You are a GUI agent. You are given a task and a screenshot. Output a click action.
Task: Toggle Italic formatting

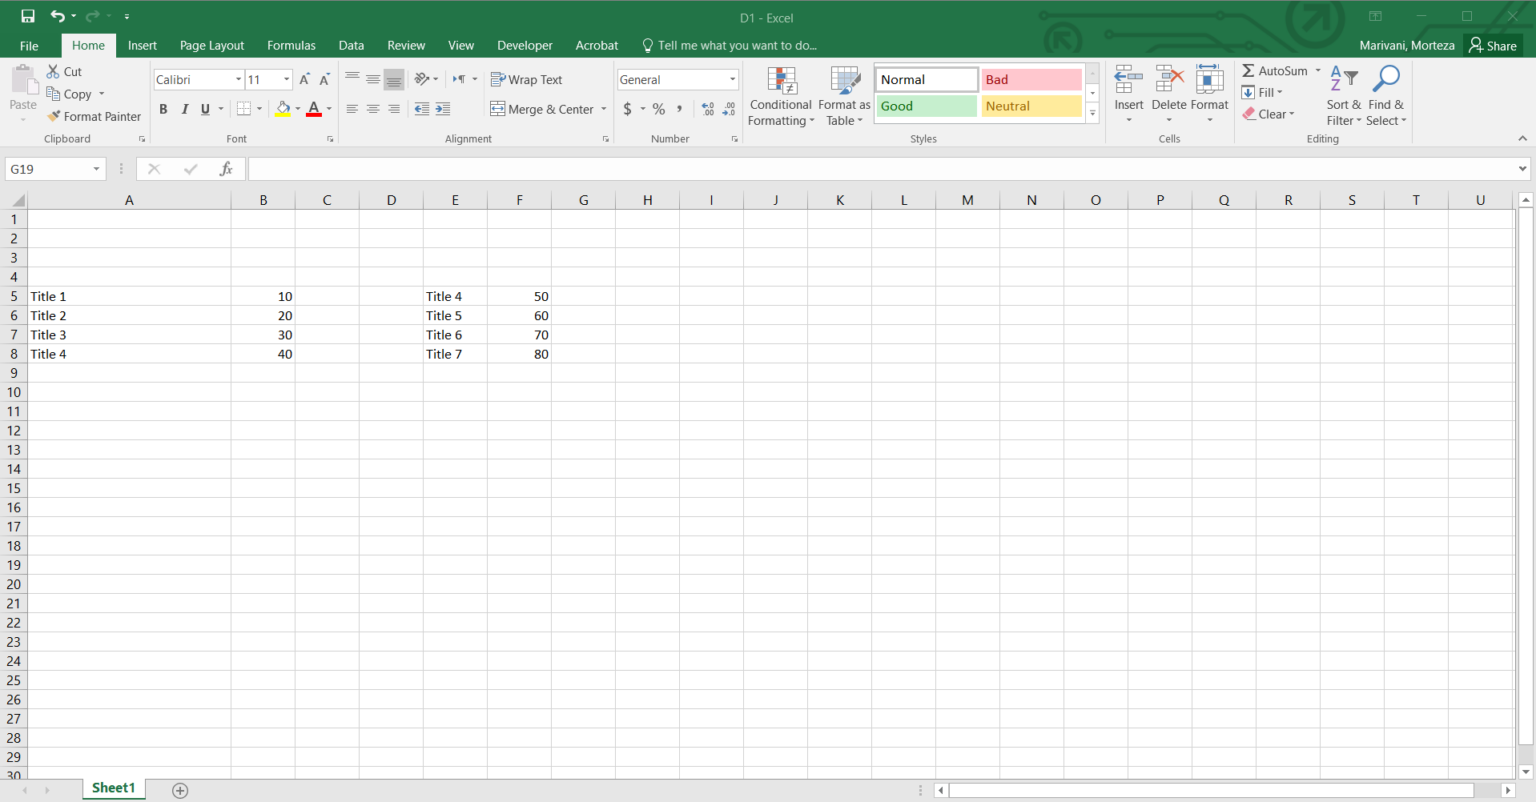coord(184,109)
